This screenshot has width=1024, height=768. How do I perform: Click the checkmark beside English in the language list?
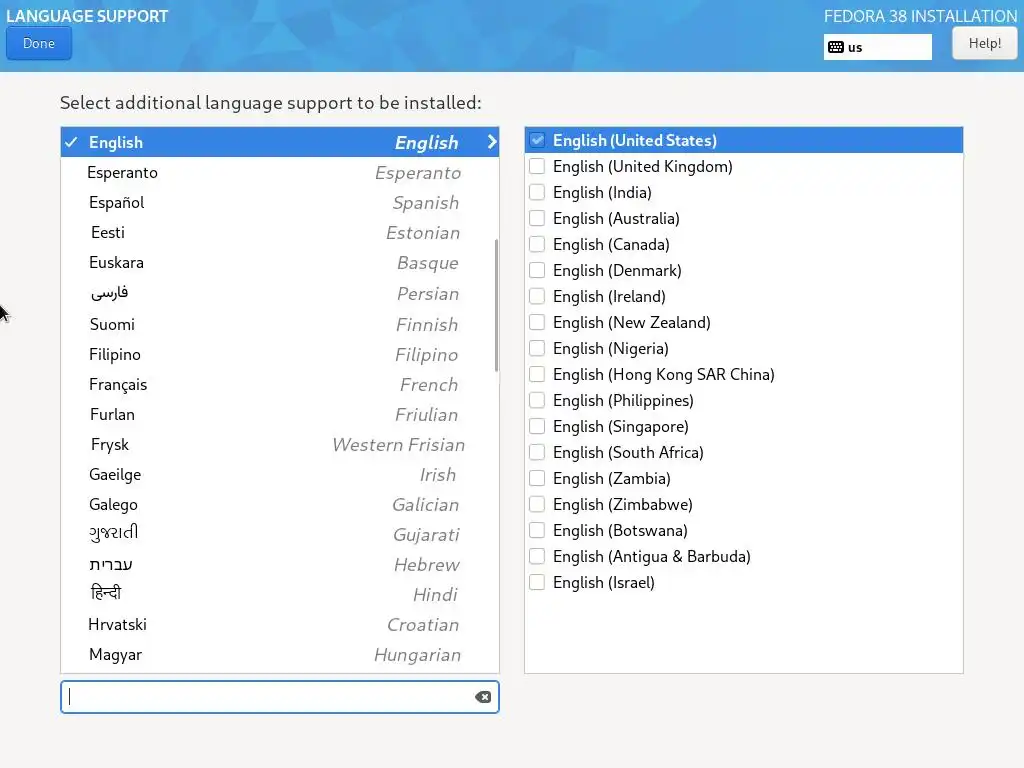point(72,142)
